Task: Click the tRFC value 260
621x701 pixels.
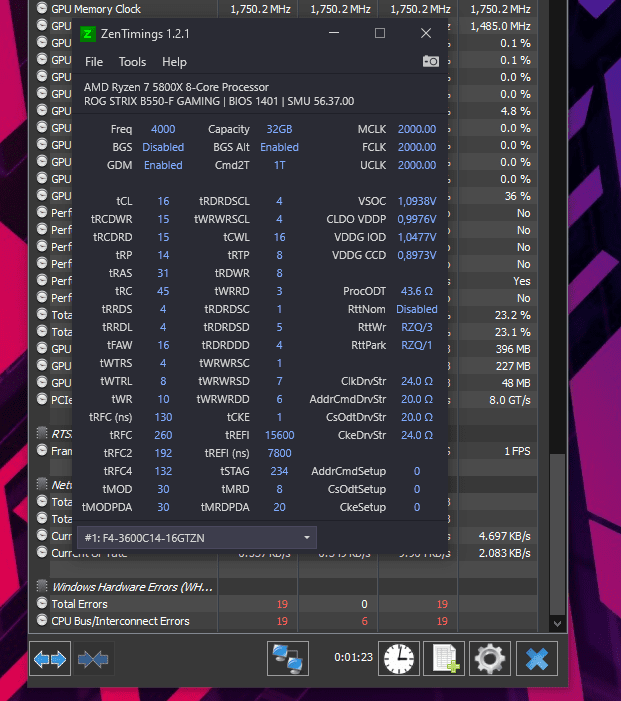Action: [163, 435]
